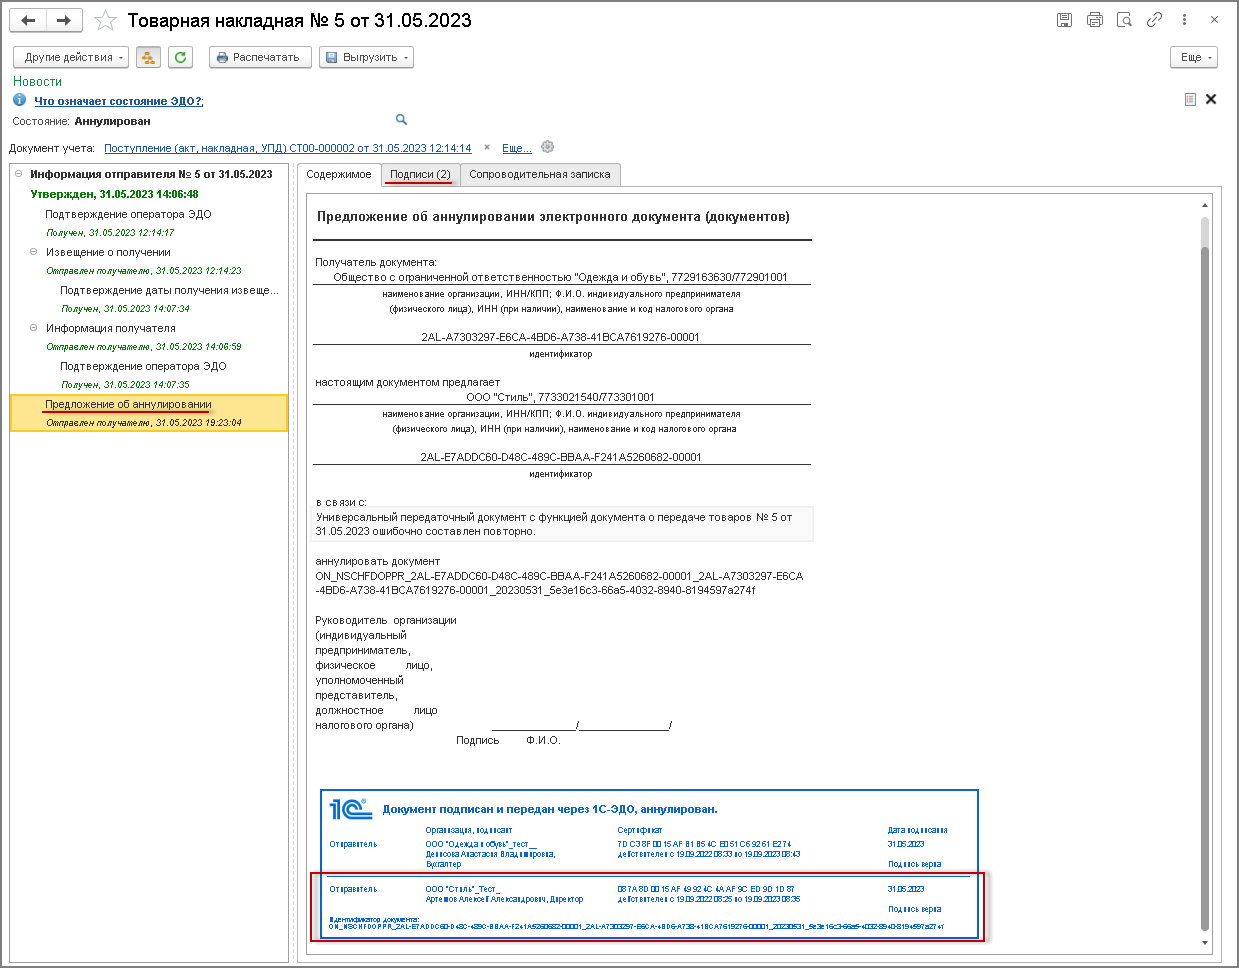The height and width of the screenshot is (968, 1239).
Task: Click the heading Предложение об аннулировании электронного документа
Action: click(x=553, y=216)
